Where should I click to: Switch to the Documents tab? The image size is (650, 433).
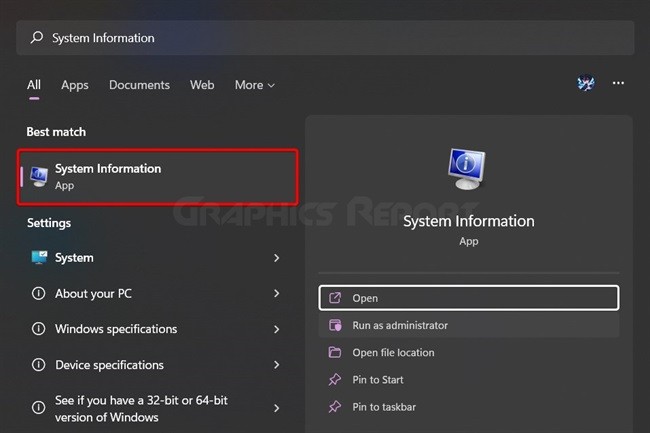pos(139,85)
